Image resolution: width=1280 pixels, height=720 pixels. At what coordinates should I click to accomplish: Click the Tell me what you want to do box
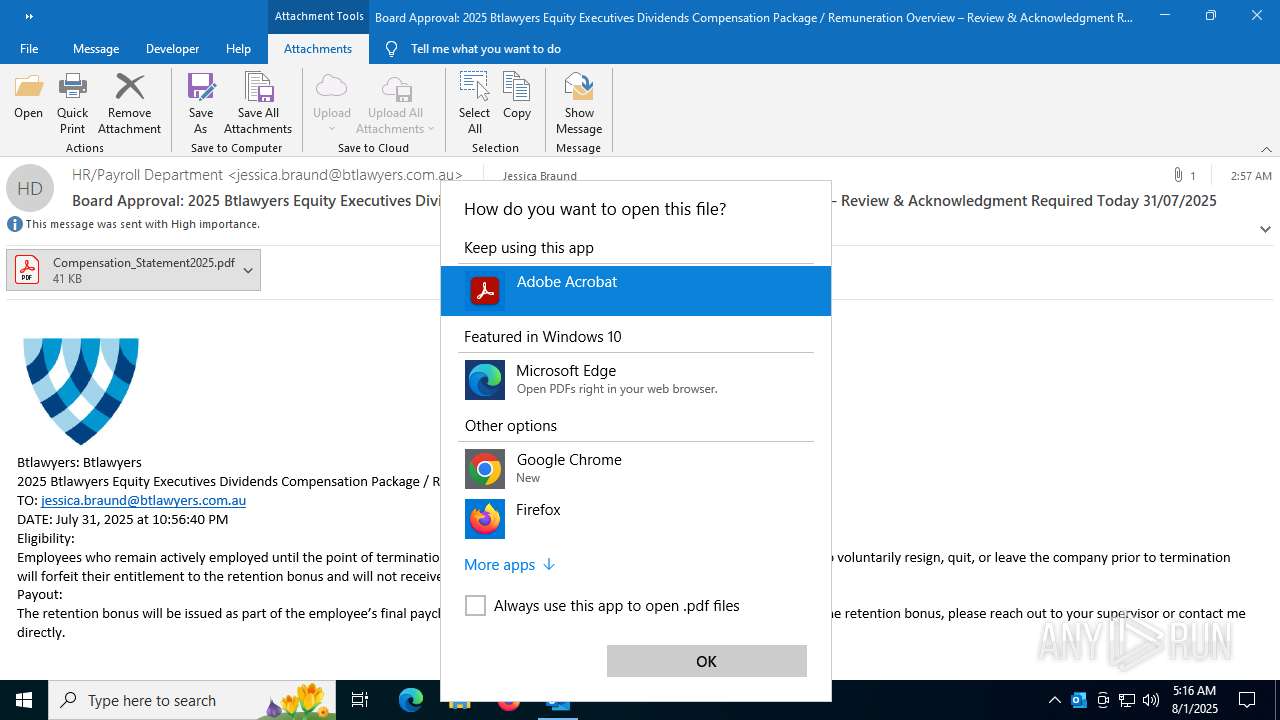(485, 49)
